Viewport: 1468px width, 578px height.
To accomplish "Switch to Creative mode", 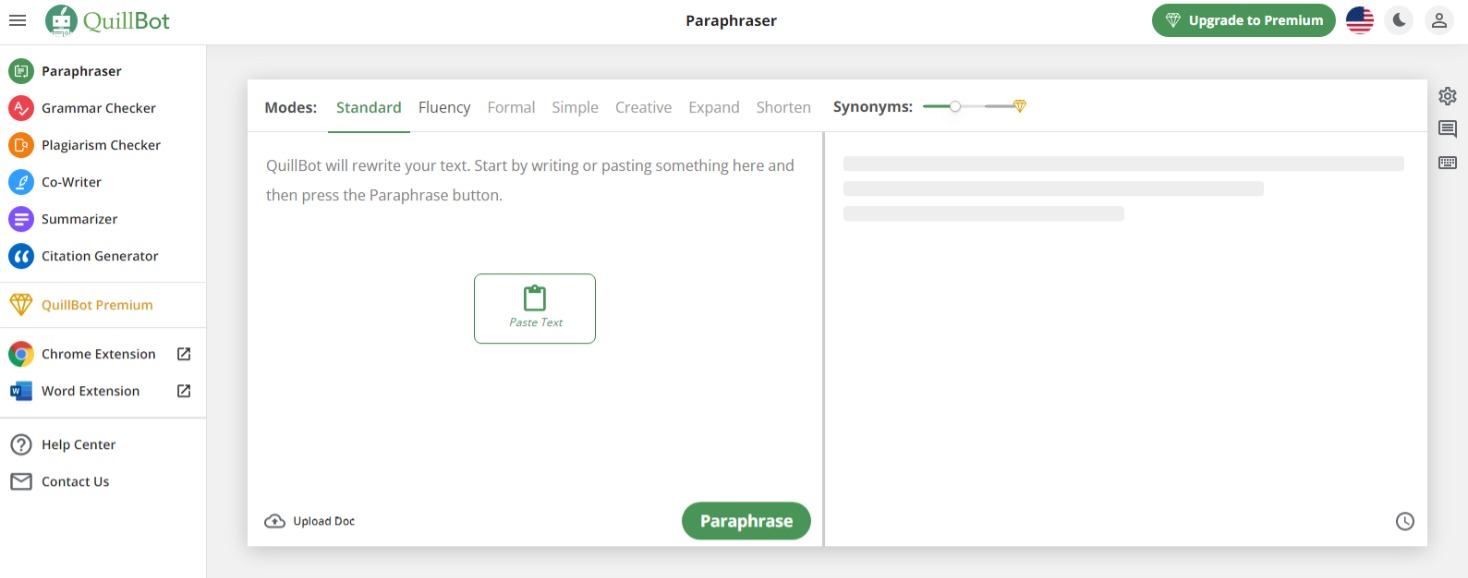I will 643,107.
